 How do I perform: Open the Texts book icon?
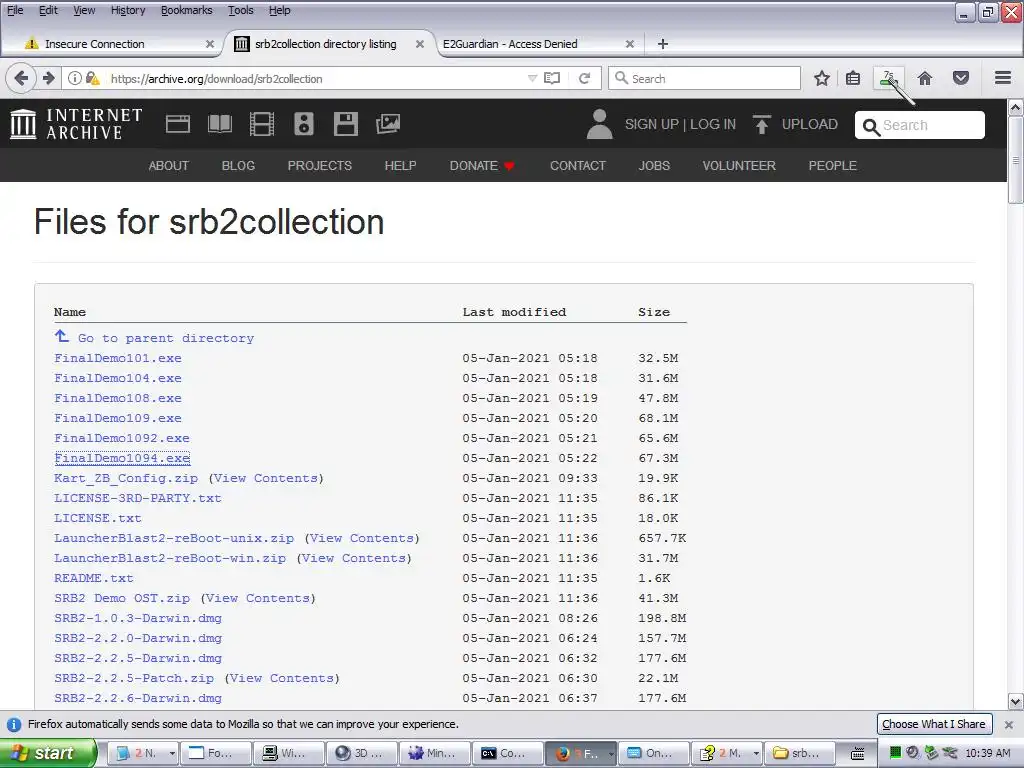[219, 124]
